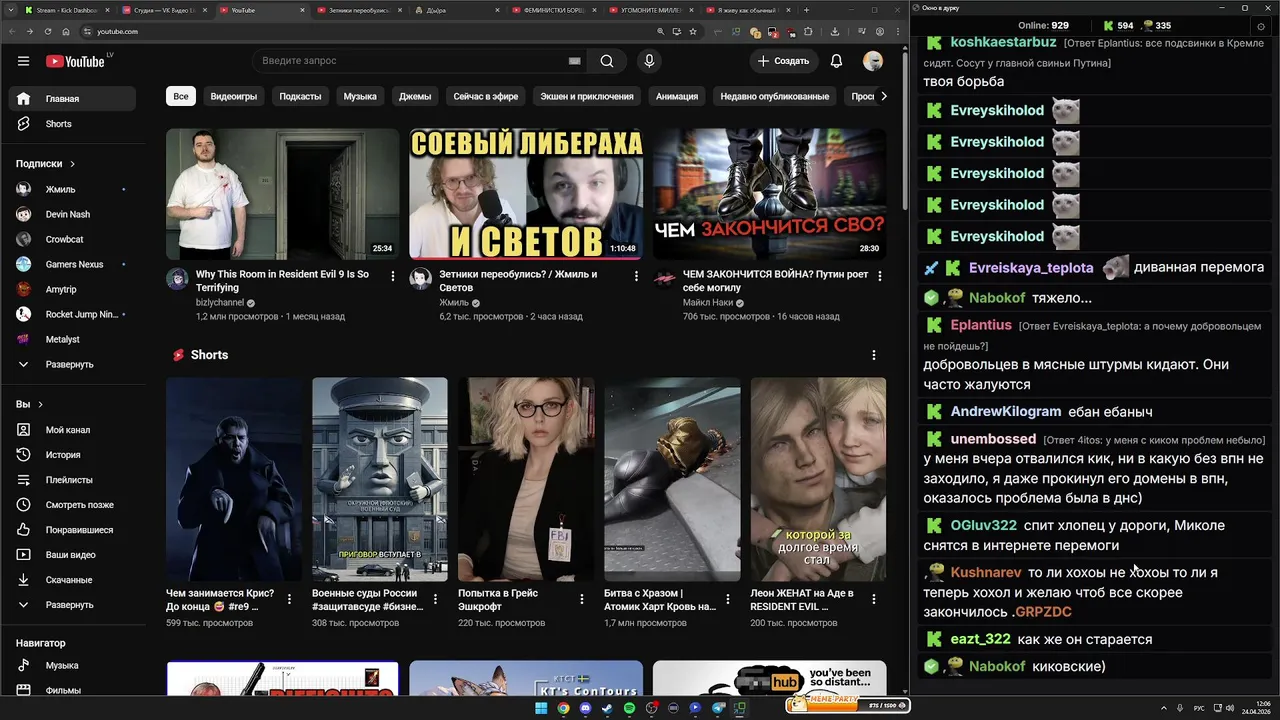Click the YouTube logo
Image resolution: width=1280 pixels, height=720 pixels.
coord(76,61)
